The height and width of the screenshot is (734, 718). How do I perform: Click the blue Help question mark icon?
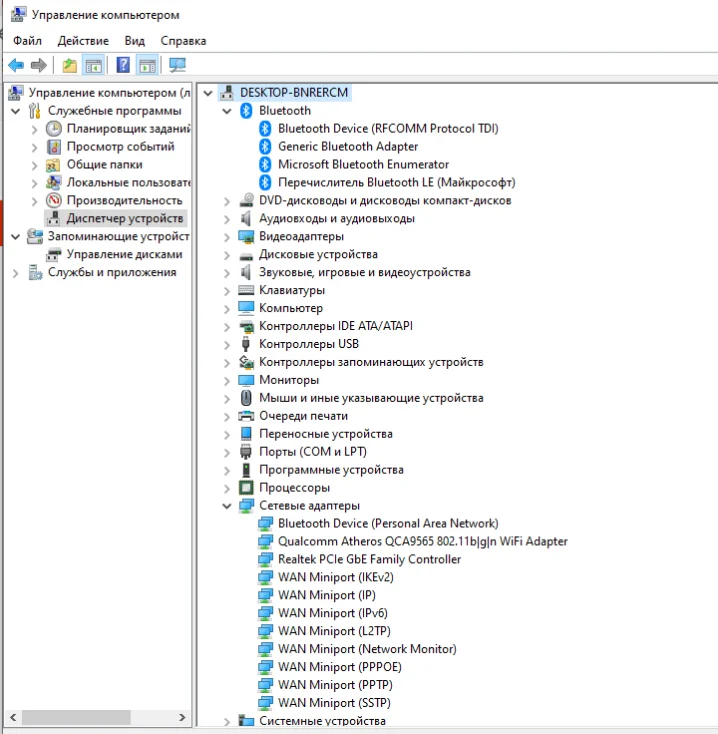(x=123, y=65)
